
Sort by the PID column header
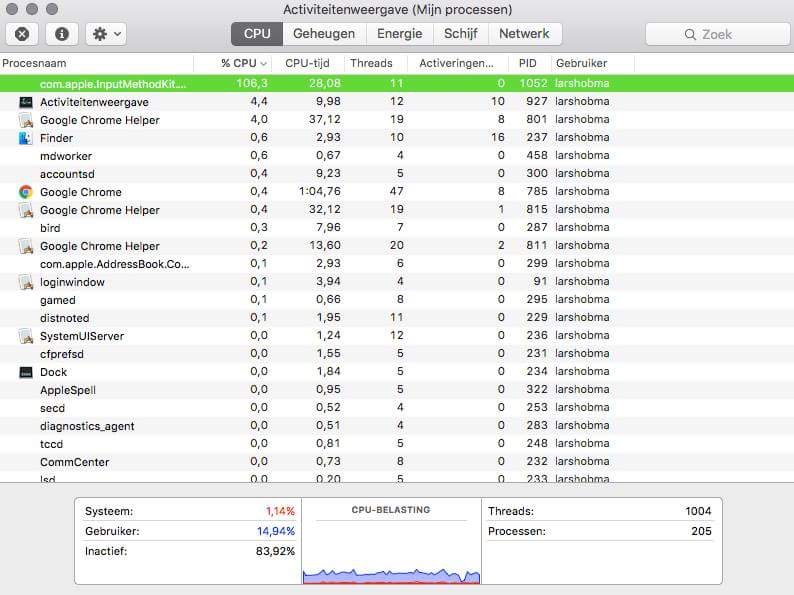[x=529, y=63]
